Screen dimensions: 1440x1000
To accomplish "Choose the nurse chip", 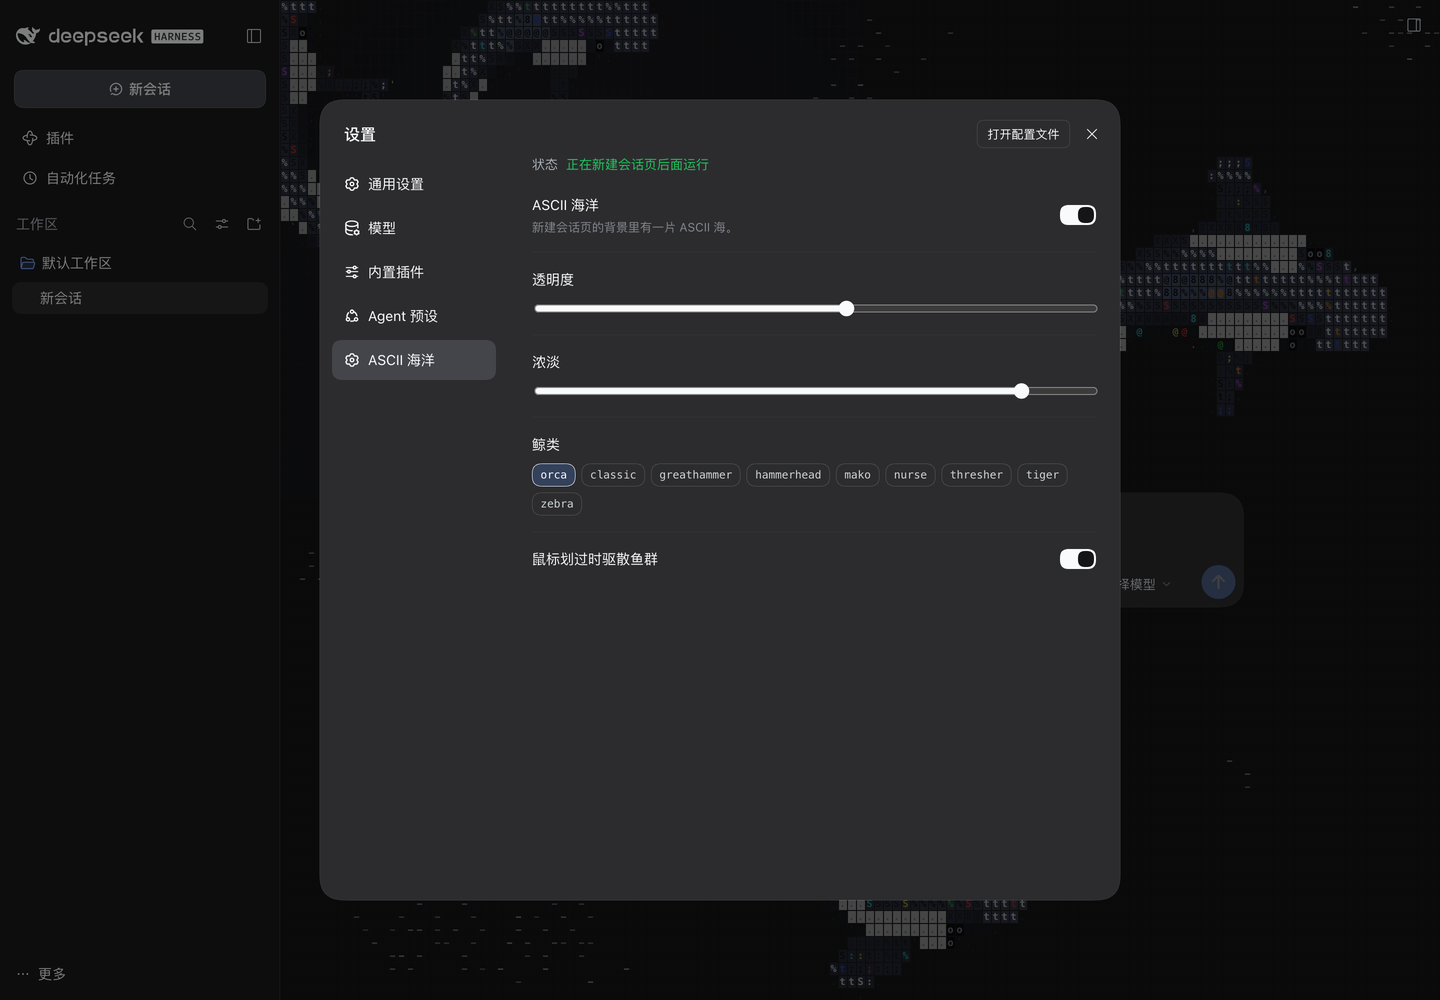I will tap(910, 475).
